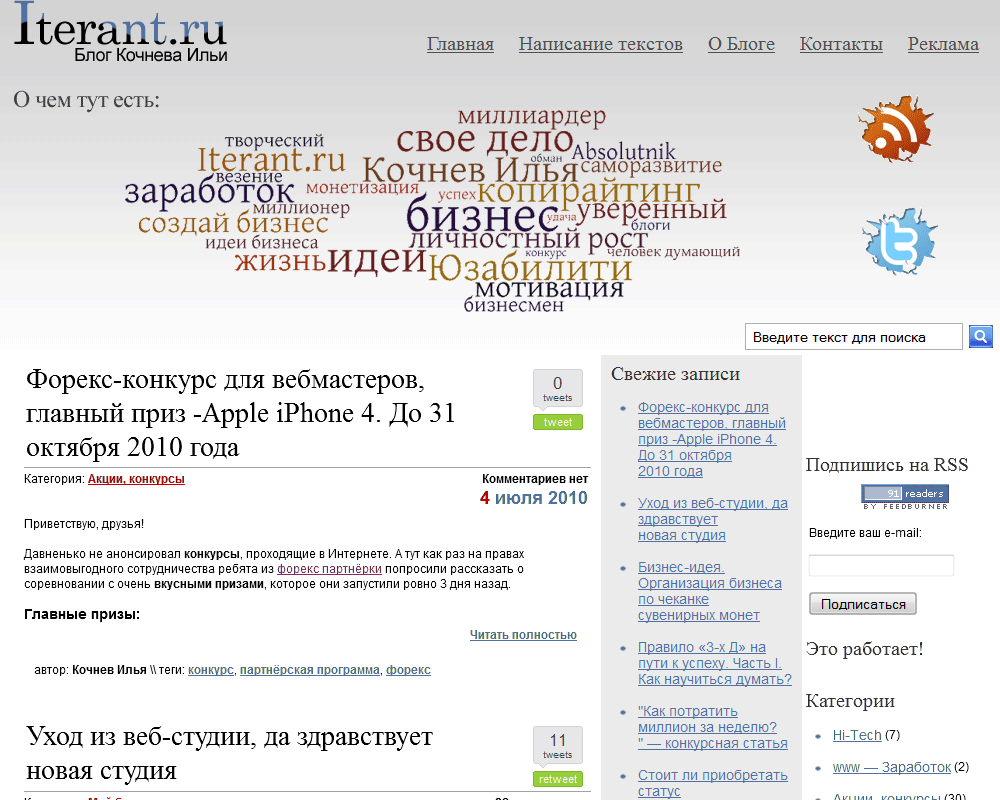
Task: Click tag cloud word заработок
Action: click(x=209, y=191)
